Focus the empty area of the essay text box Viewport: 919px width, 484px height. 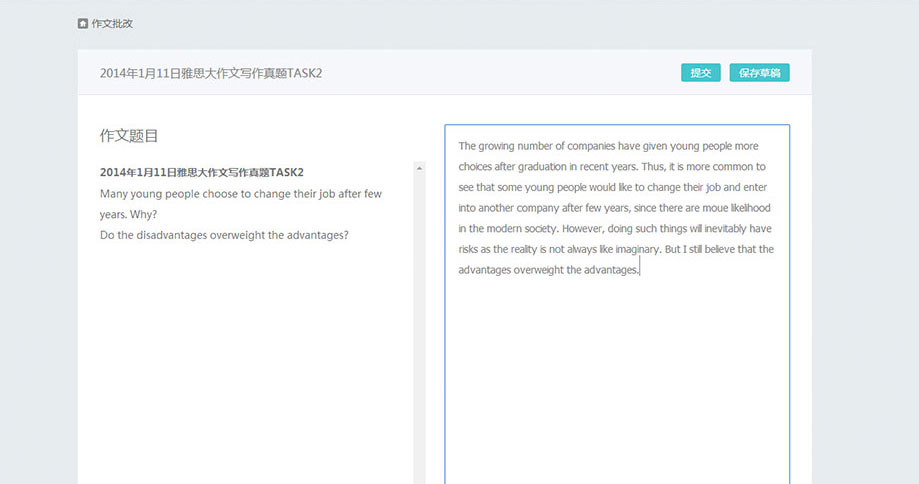(616, 380)
